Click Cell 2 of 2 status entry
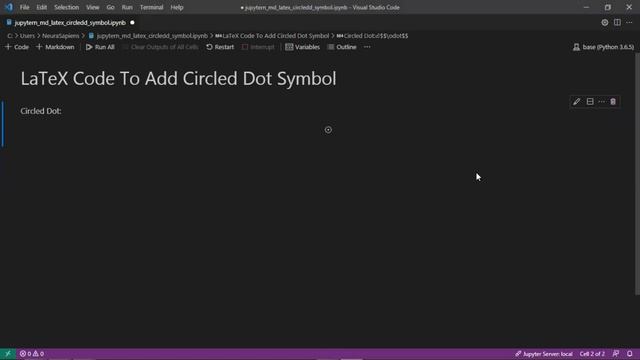The height and width of the screenshot is (360, 640). point(592,354)
